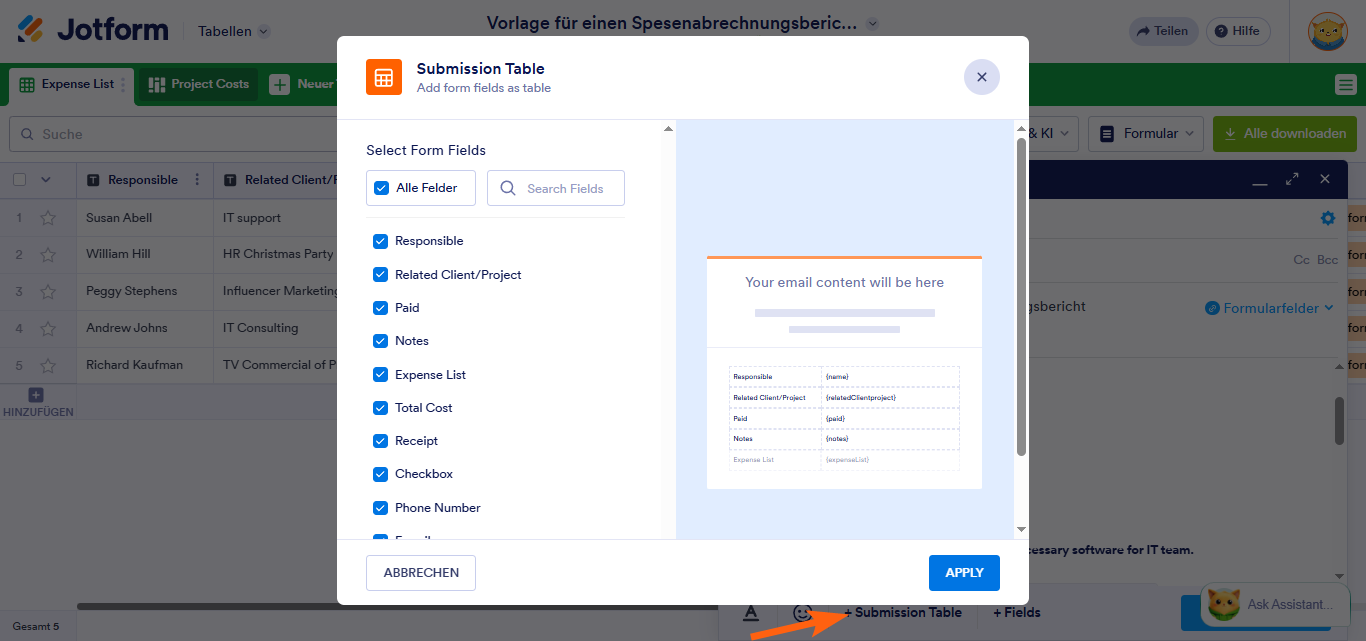Open the Formular dropdown
1366x641 pixels.
coord(1145,133)
